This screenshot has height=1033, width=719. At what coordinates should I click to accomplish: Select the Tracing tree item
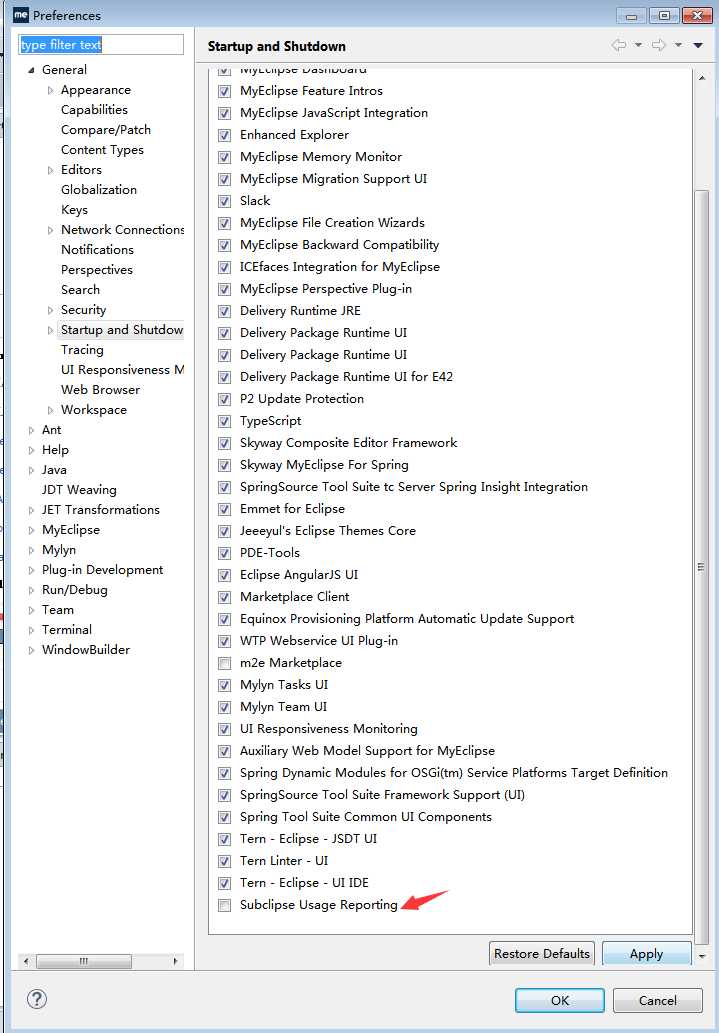pos(82,349)
